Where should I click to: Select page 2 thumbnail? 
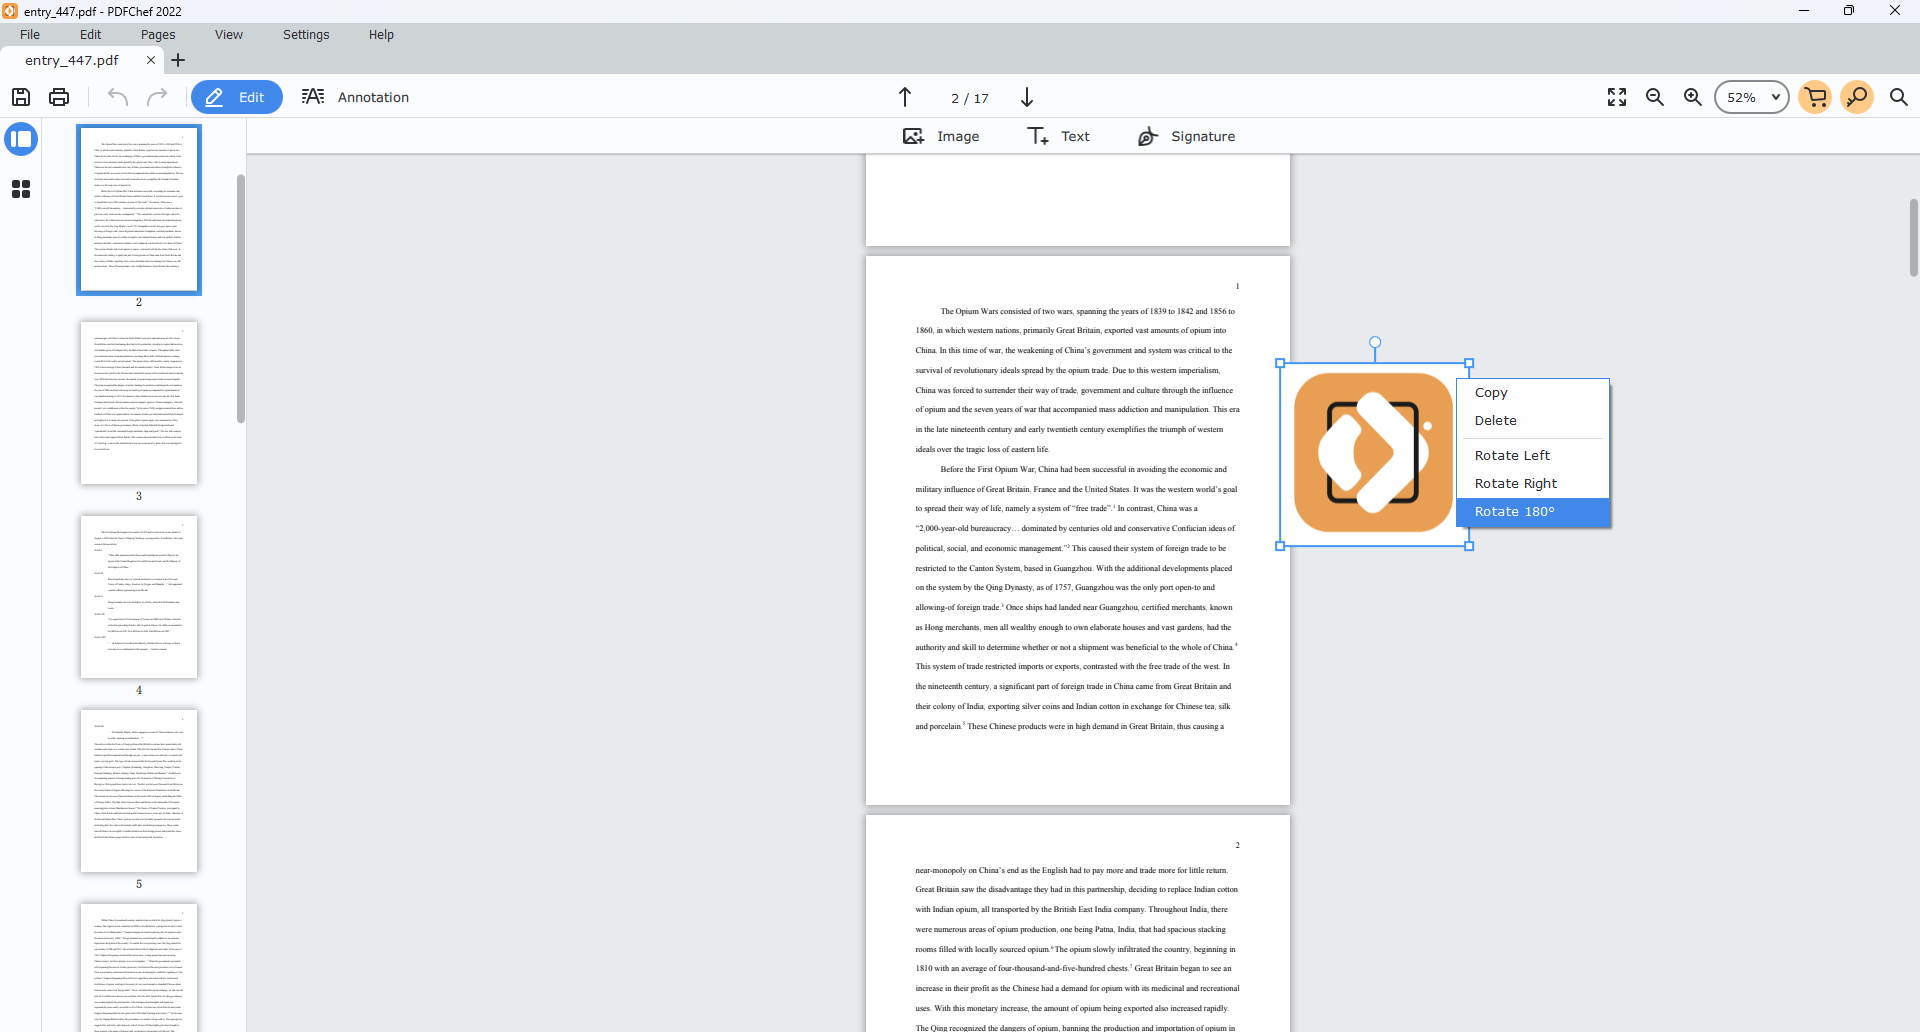139,210
